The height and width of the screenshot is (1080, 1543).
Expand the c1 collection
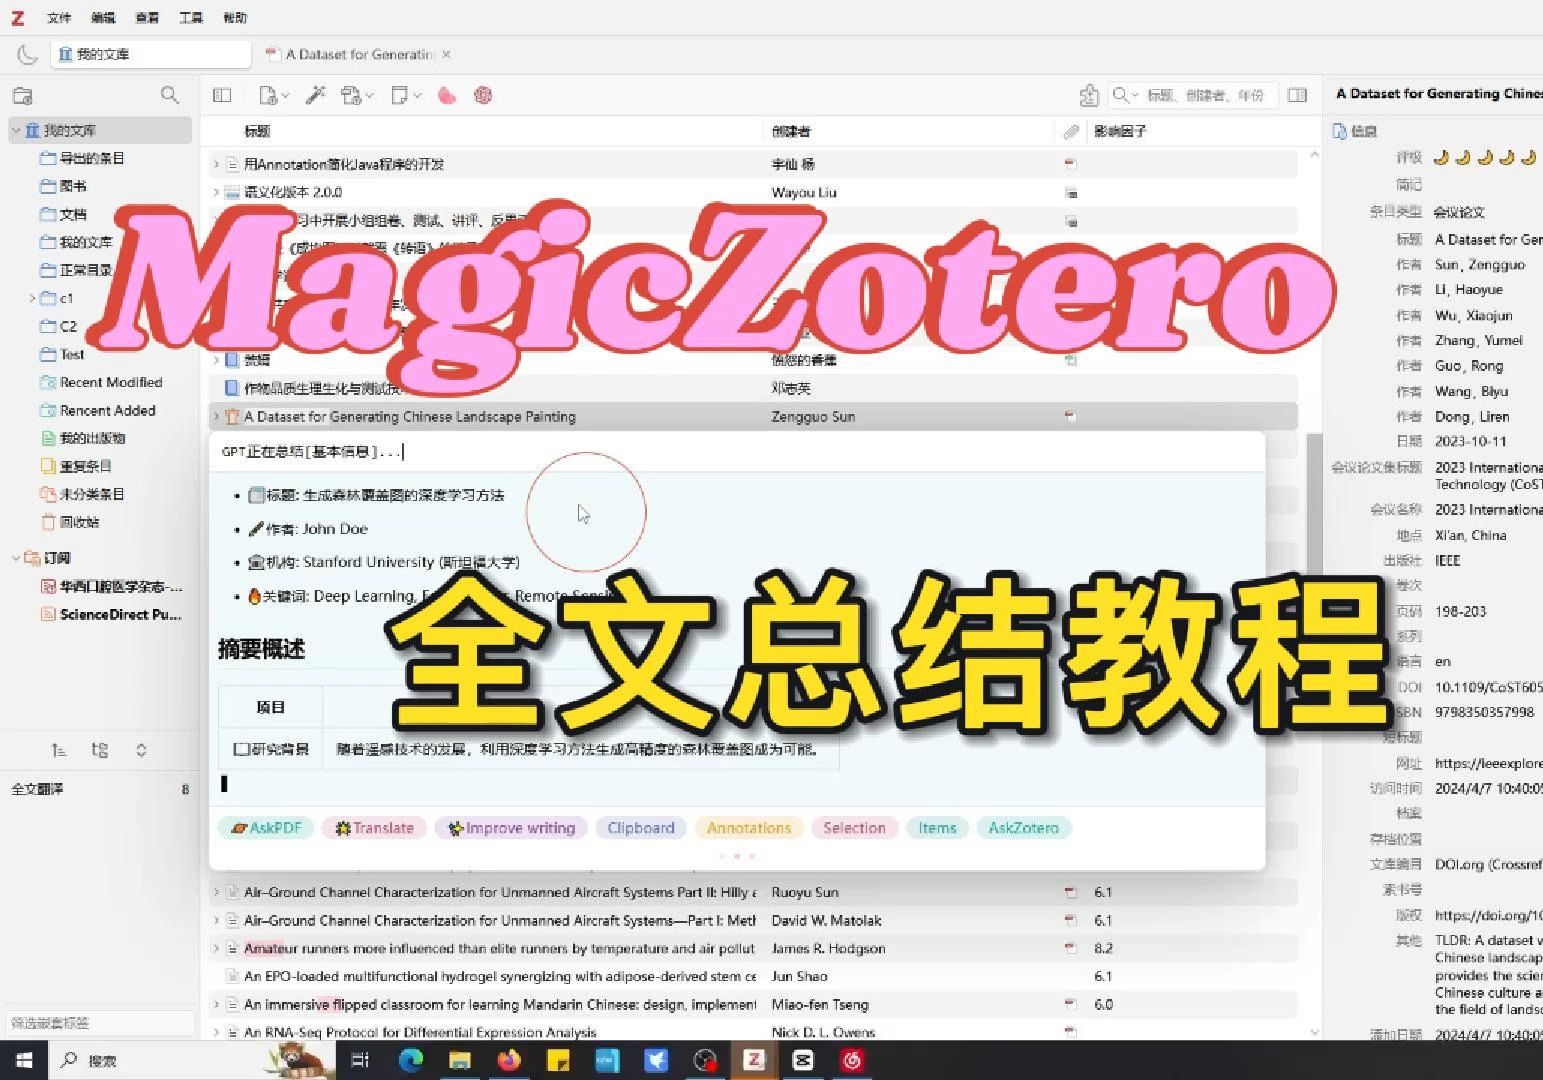pos(32,298)
